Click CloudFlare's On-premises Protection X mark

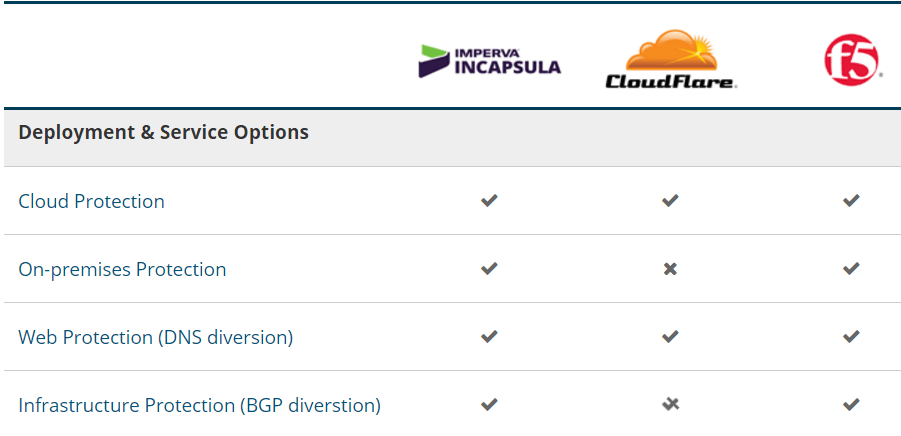pyautogui.click(x=670, y=269)
